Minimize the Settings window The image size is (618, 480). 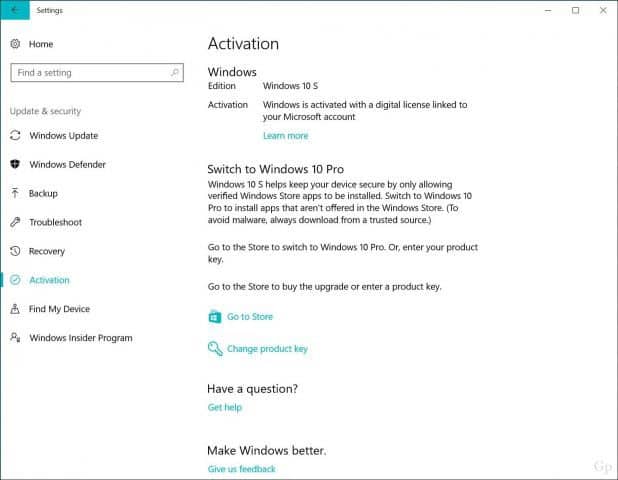pos(548,10)
